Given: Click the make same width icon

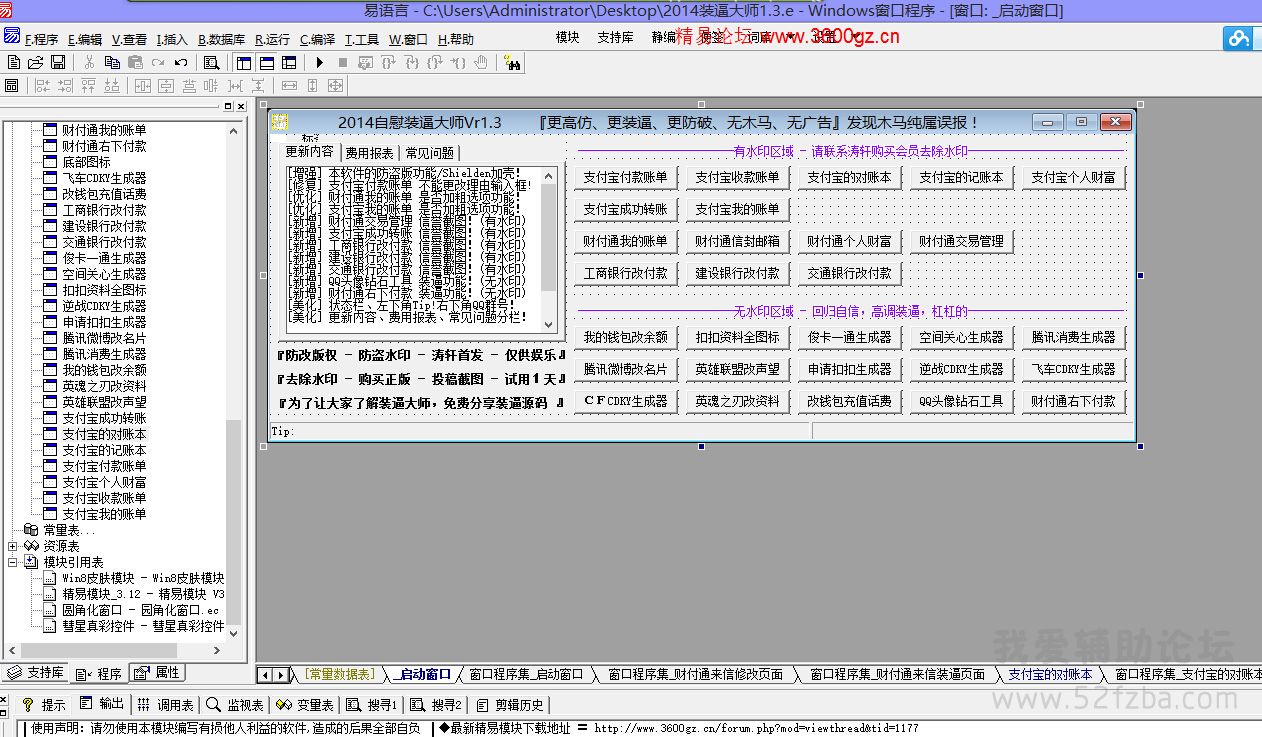Looking at the screenshot, I should click(289, 86).
